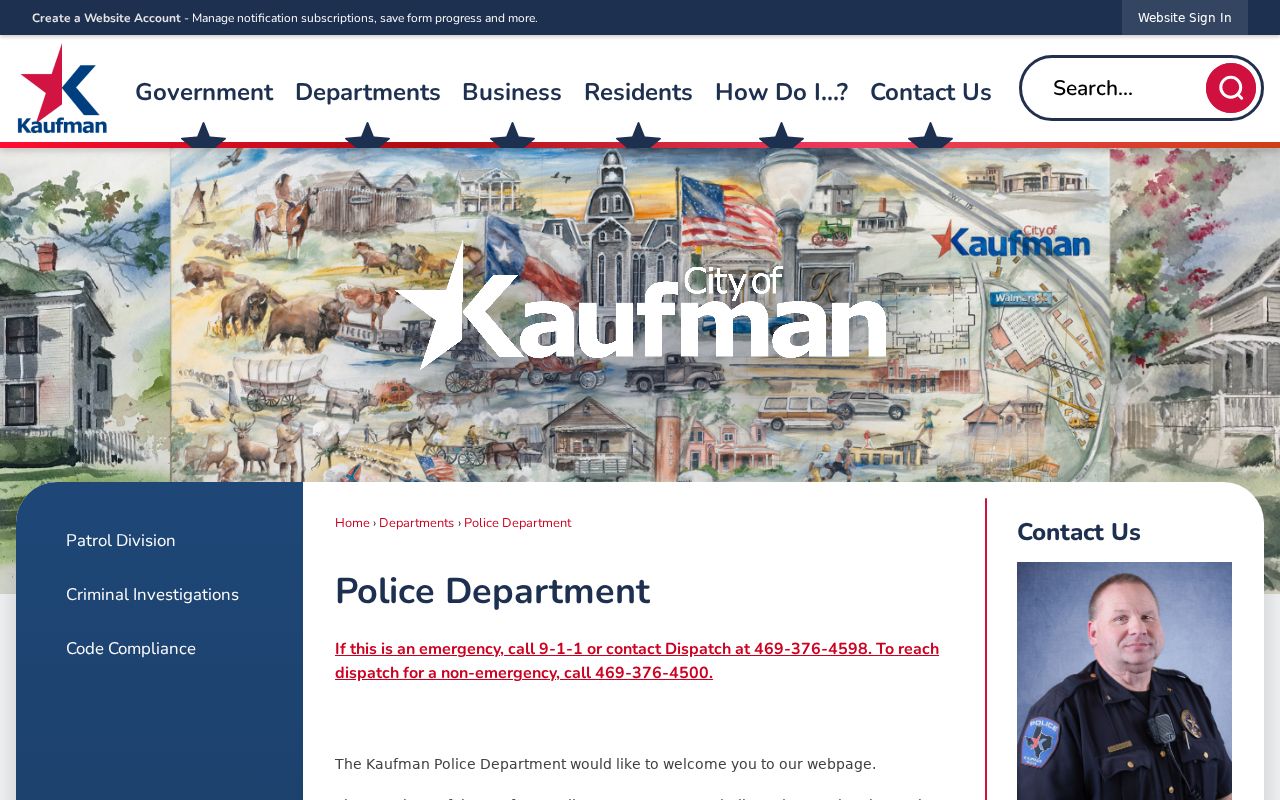Viewport: 1280px width, 800px height.
Task: Click the Website Sign In button
Action: (1185, 18)
